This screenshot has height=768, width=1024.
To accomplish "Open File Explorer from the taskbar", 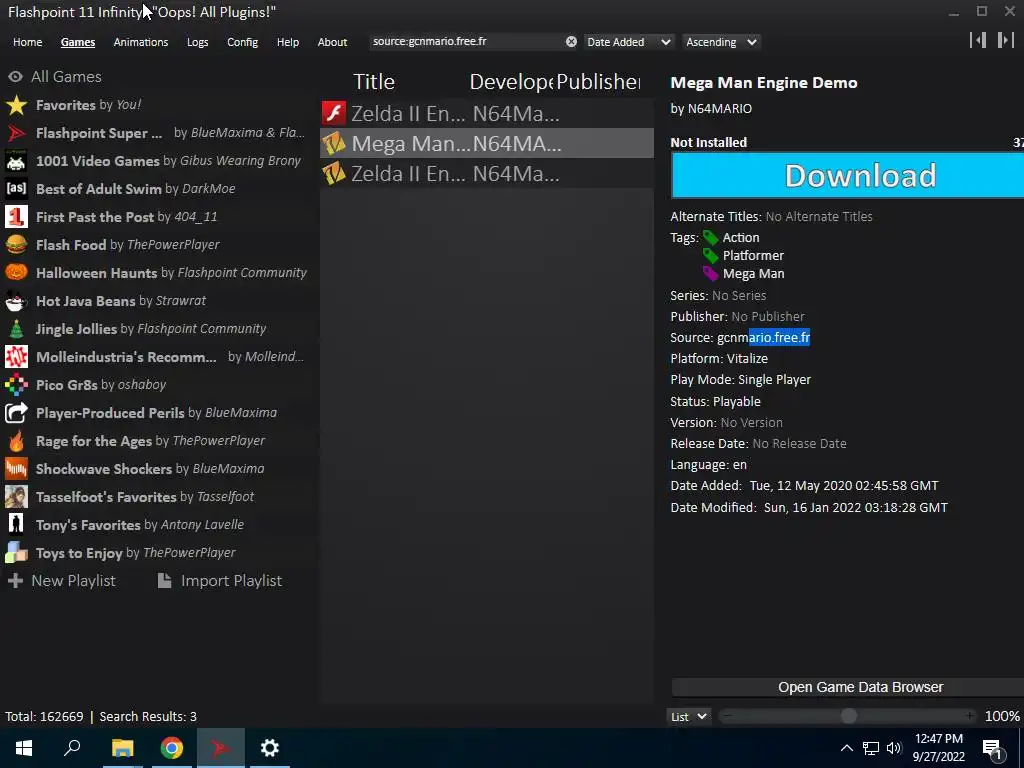I will 122,748.
